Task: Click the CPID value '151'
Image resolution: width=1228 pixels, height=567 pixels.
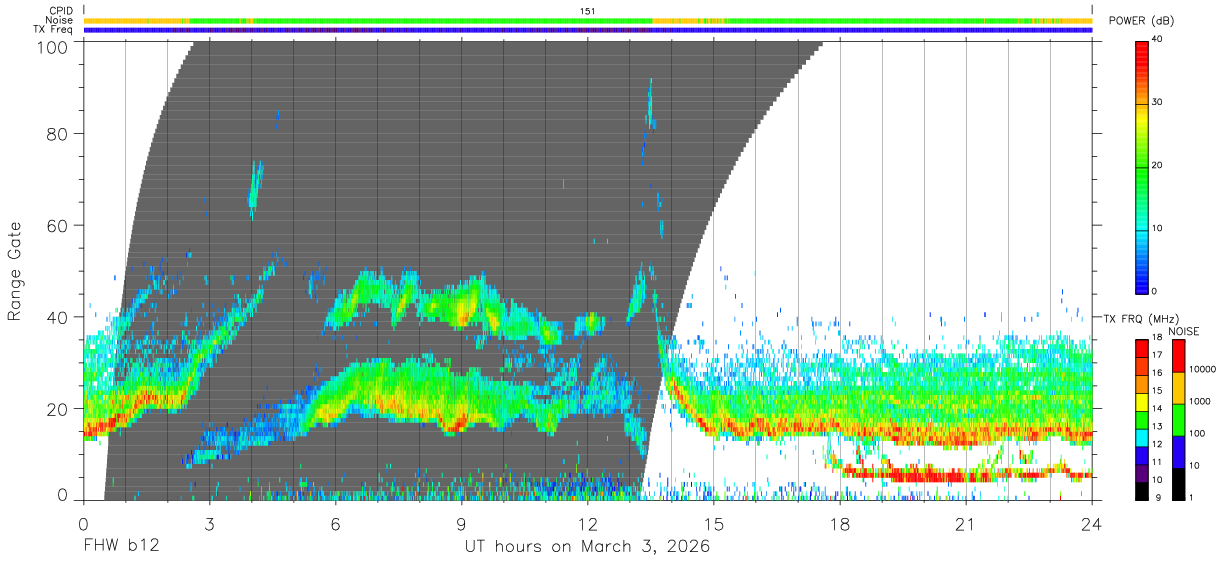Action: click(x=588, y=11)
